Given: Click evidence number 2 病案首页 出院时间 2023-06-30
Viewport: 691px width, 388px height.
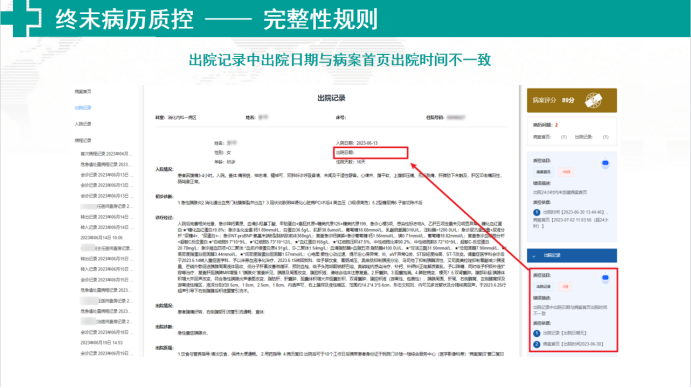Looking at the screenshot, I should click(x=568, y=344).
